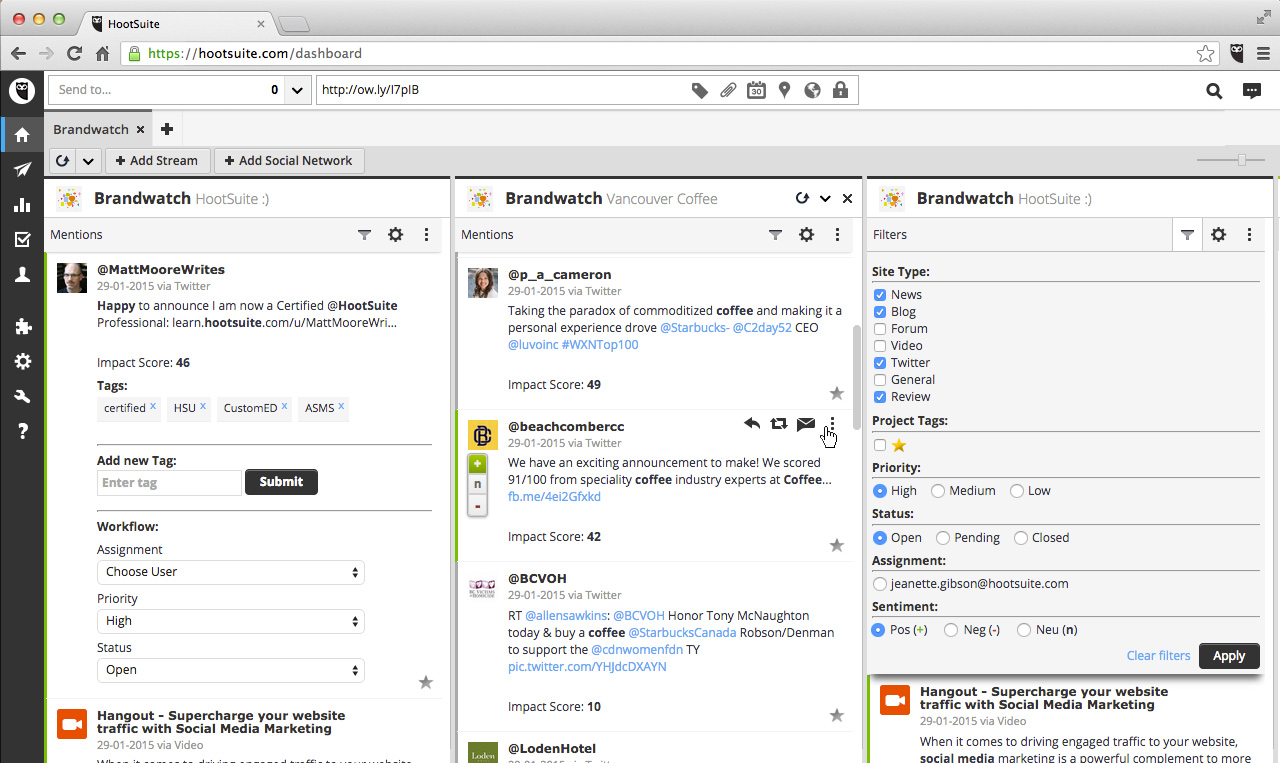Click Clear filters link
1280x763 pixels.
click(1158, 656)
